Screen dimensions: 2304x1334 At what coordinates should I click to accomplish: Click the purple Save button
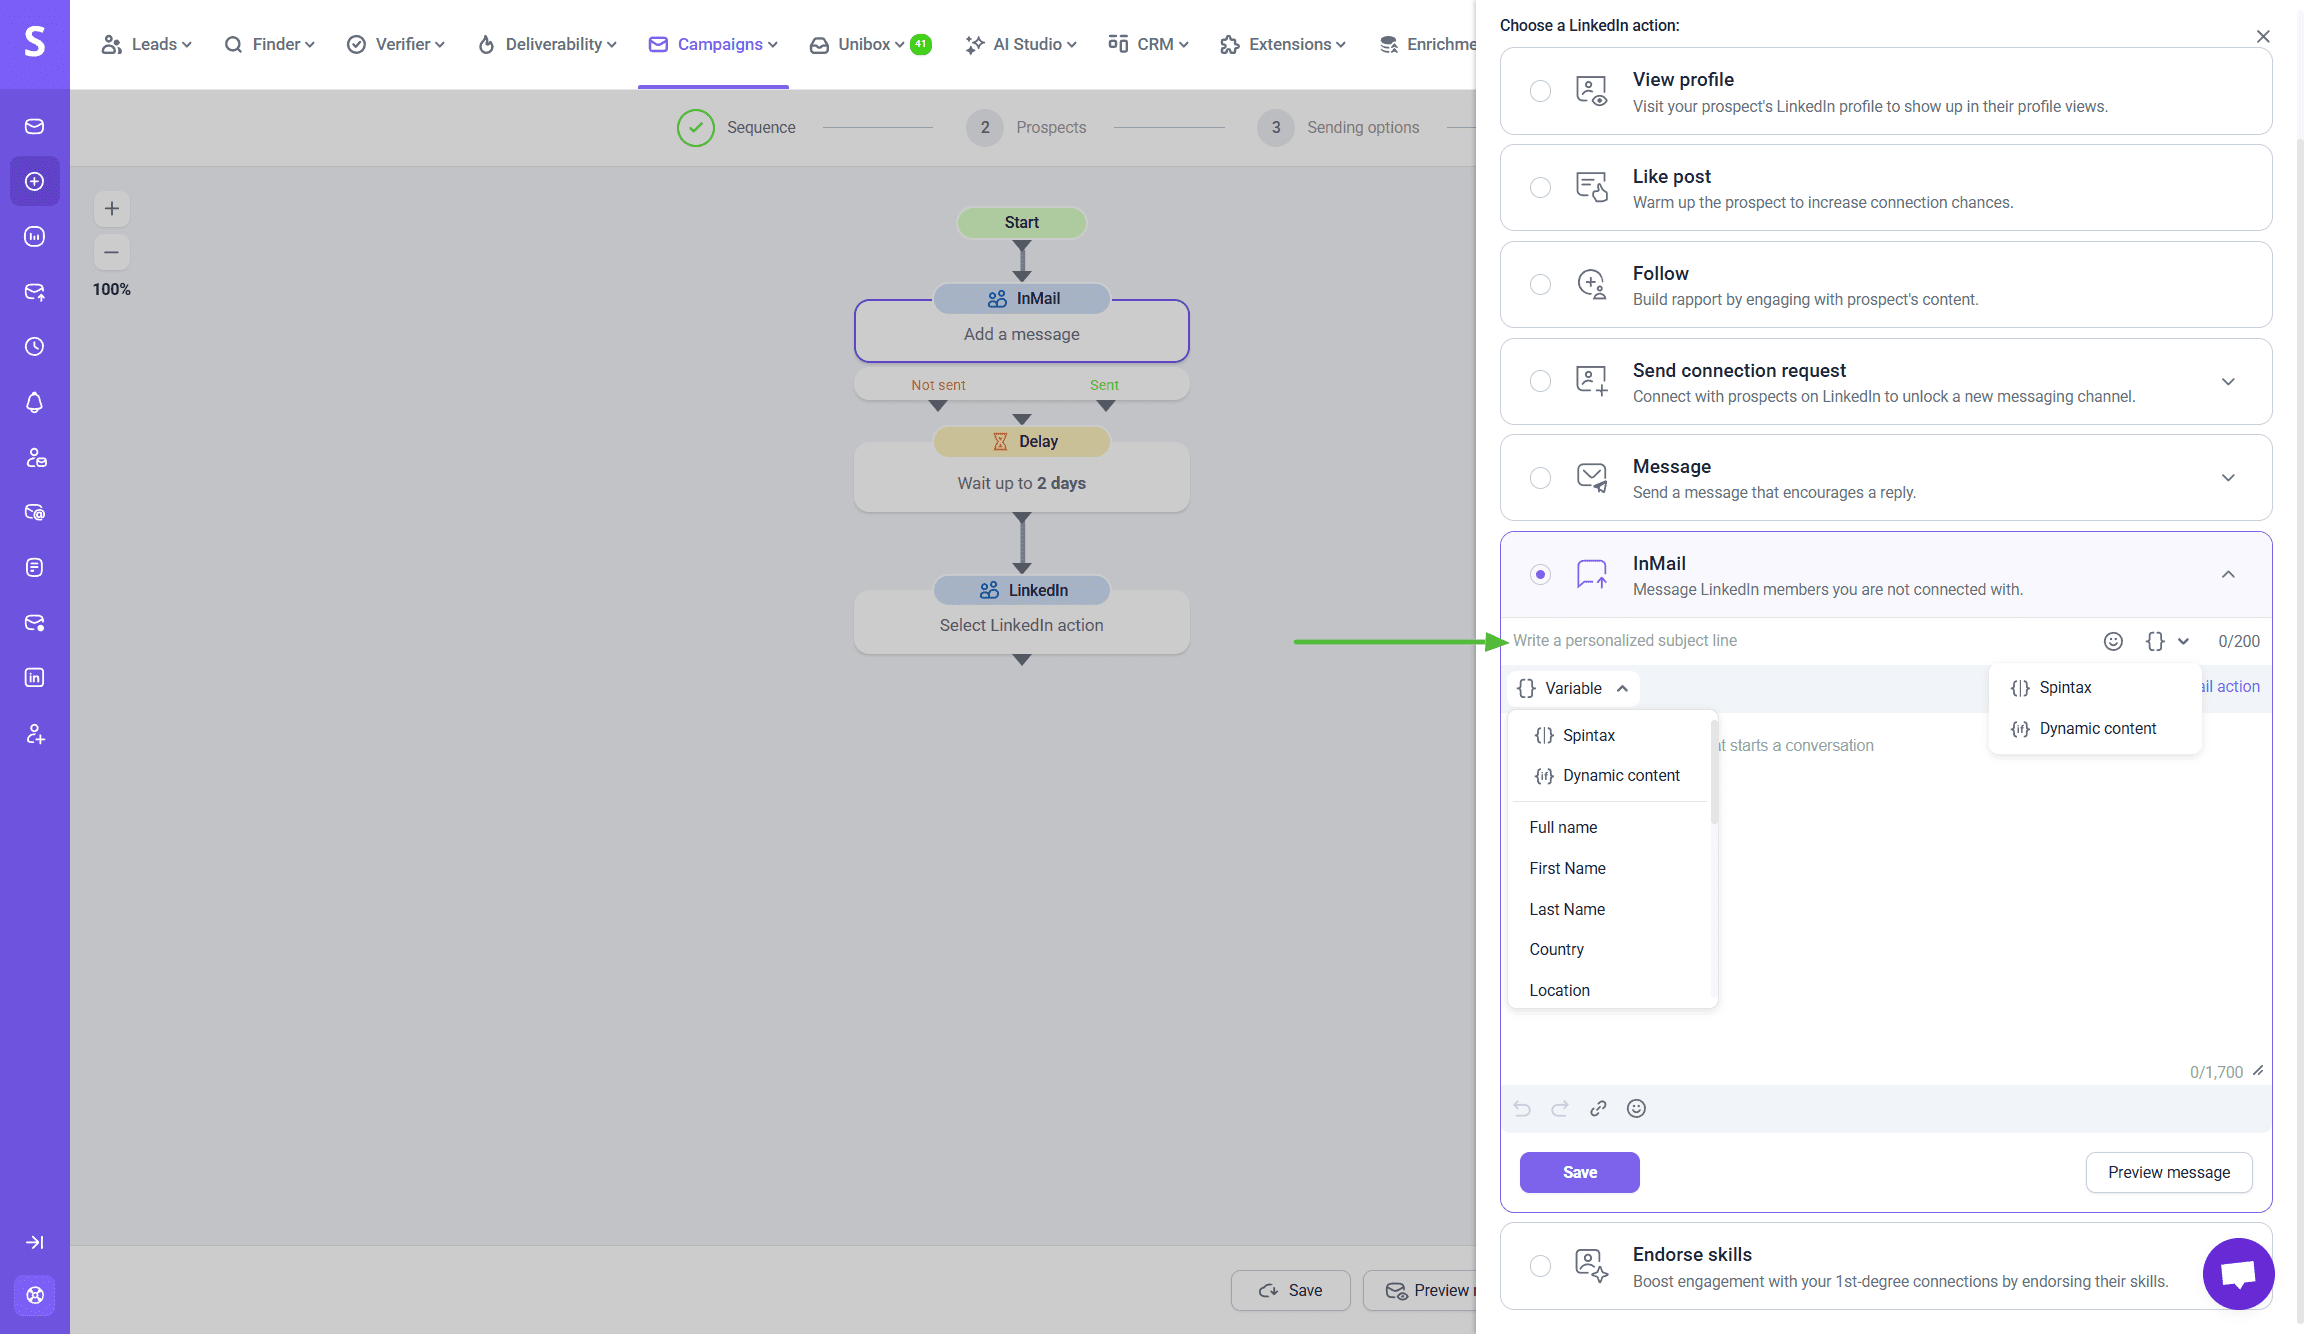pos(1579,1172)
